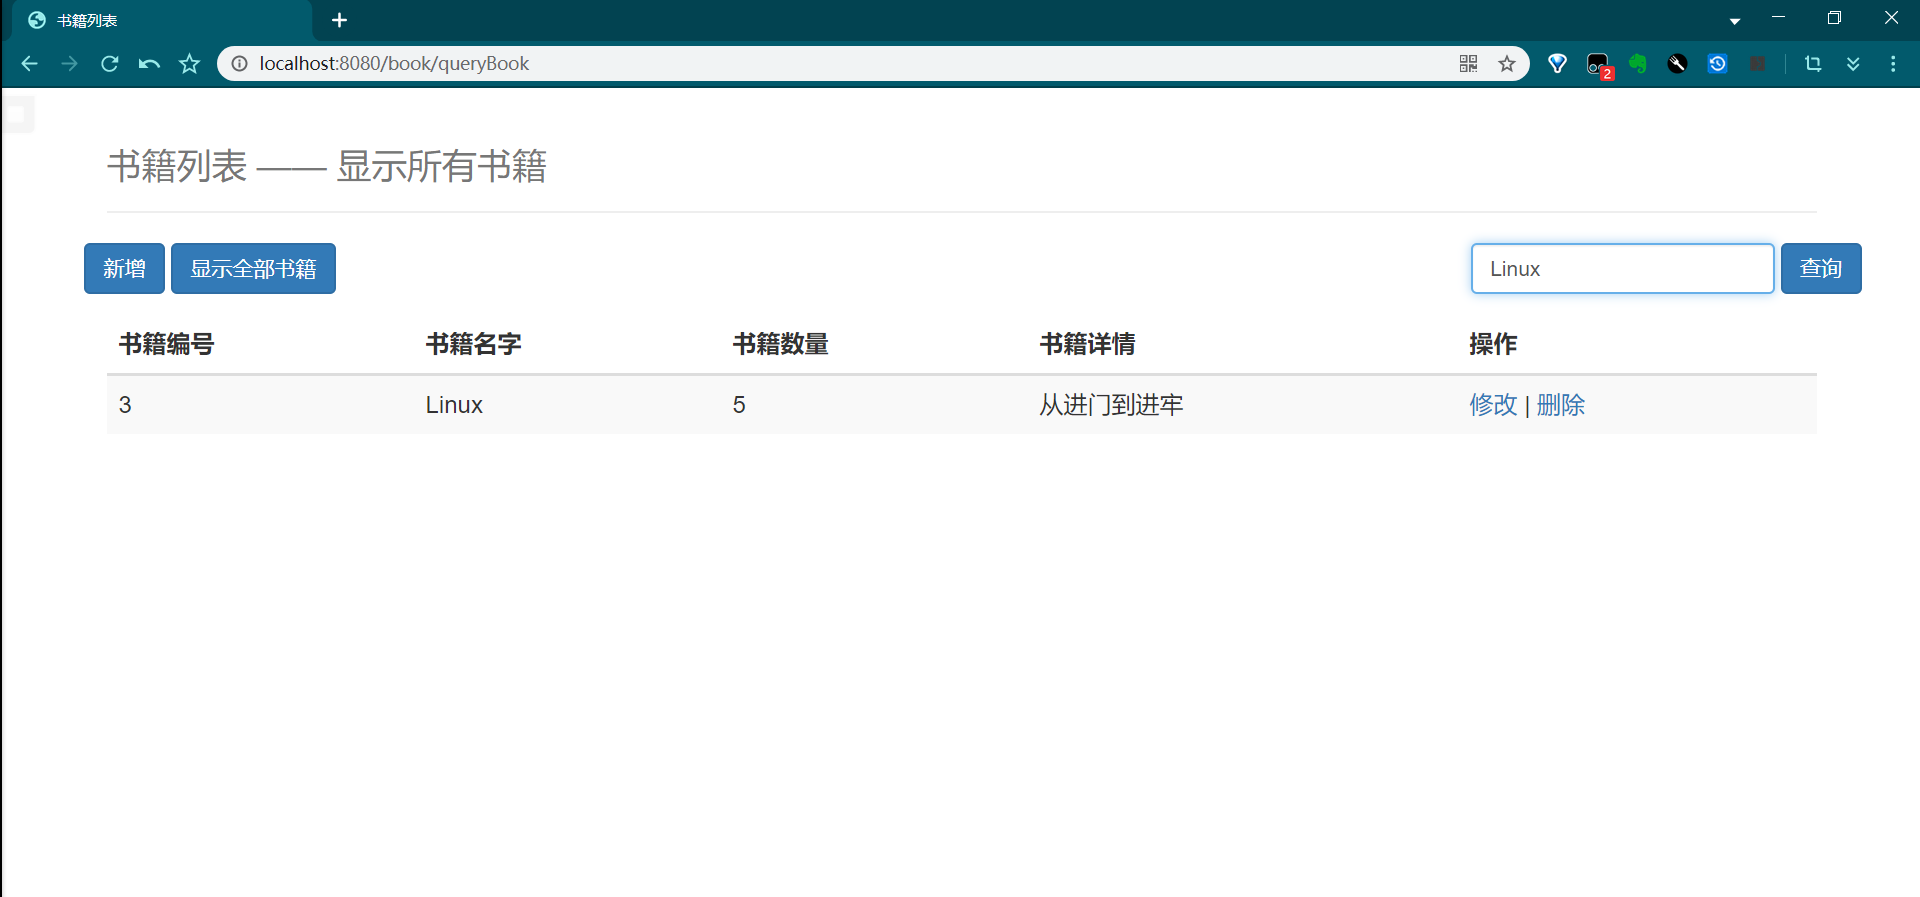The height and width of the screenshot is (897, 1920).
Task: Open the tab list dropdown arrow
Action: coord(1735,21)
